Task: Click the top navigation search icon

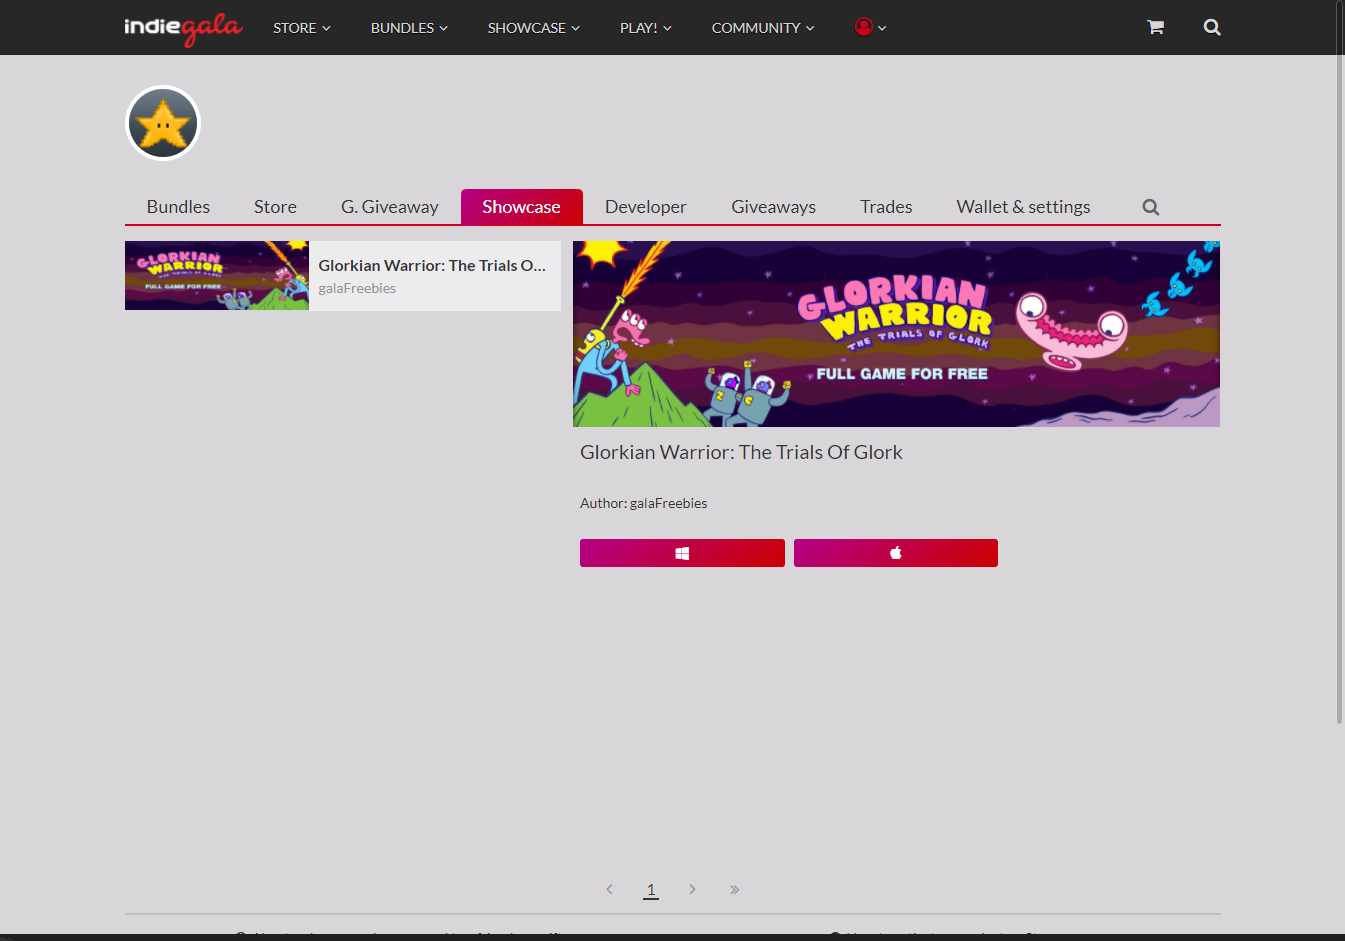Action: [x=1212, y=27]
